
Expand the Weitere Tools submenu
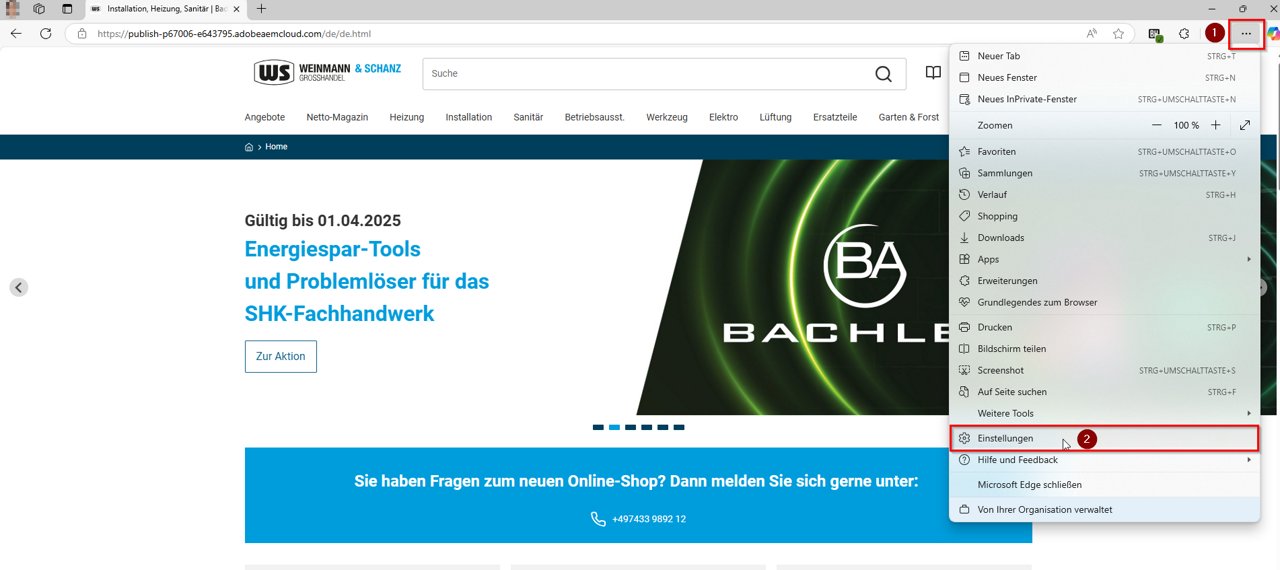pos(1249,413)
